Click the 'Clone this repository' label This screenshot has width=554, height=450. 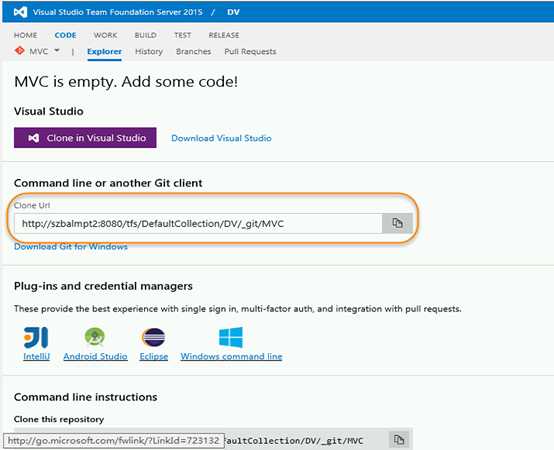click(59, 419)
